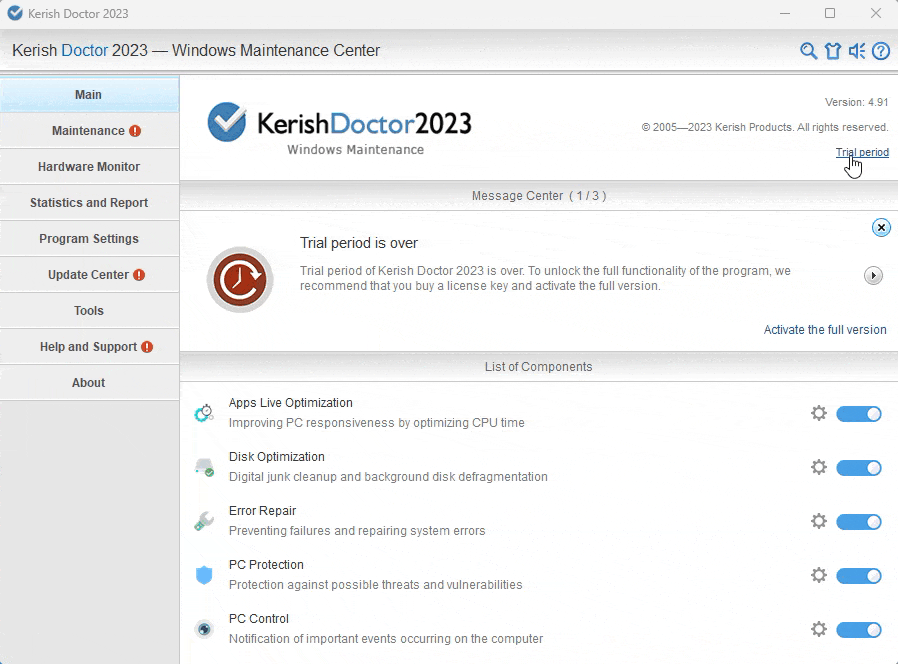Open the Maintenance section
Image resolution: width=898 pixels, height=664 pixels.
pyautogui.click(x=89, y=131)
